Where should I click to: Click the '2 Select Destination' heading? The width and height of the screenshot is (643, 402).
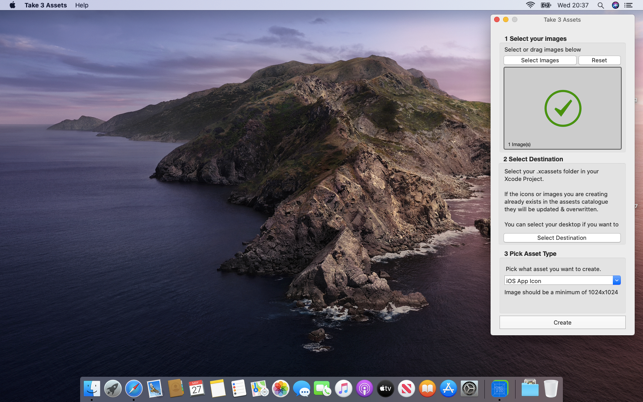coord(533,159)
